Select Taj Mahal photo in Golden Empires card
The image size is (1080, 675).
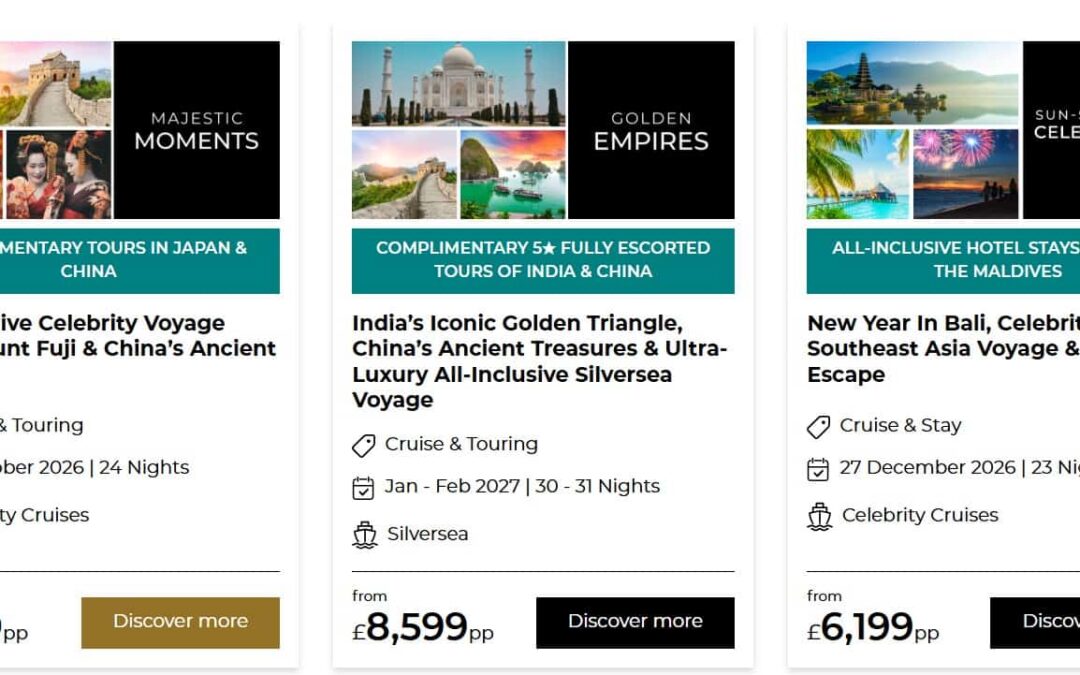(458, 83)
